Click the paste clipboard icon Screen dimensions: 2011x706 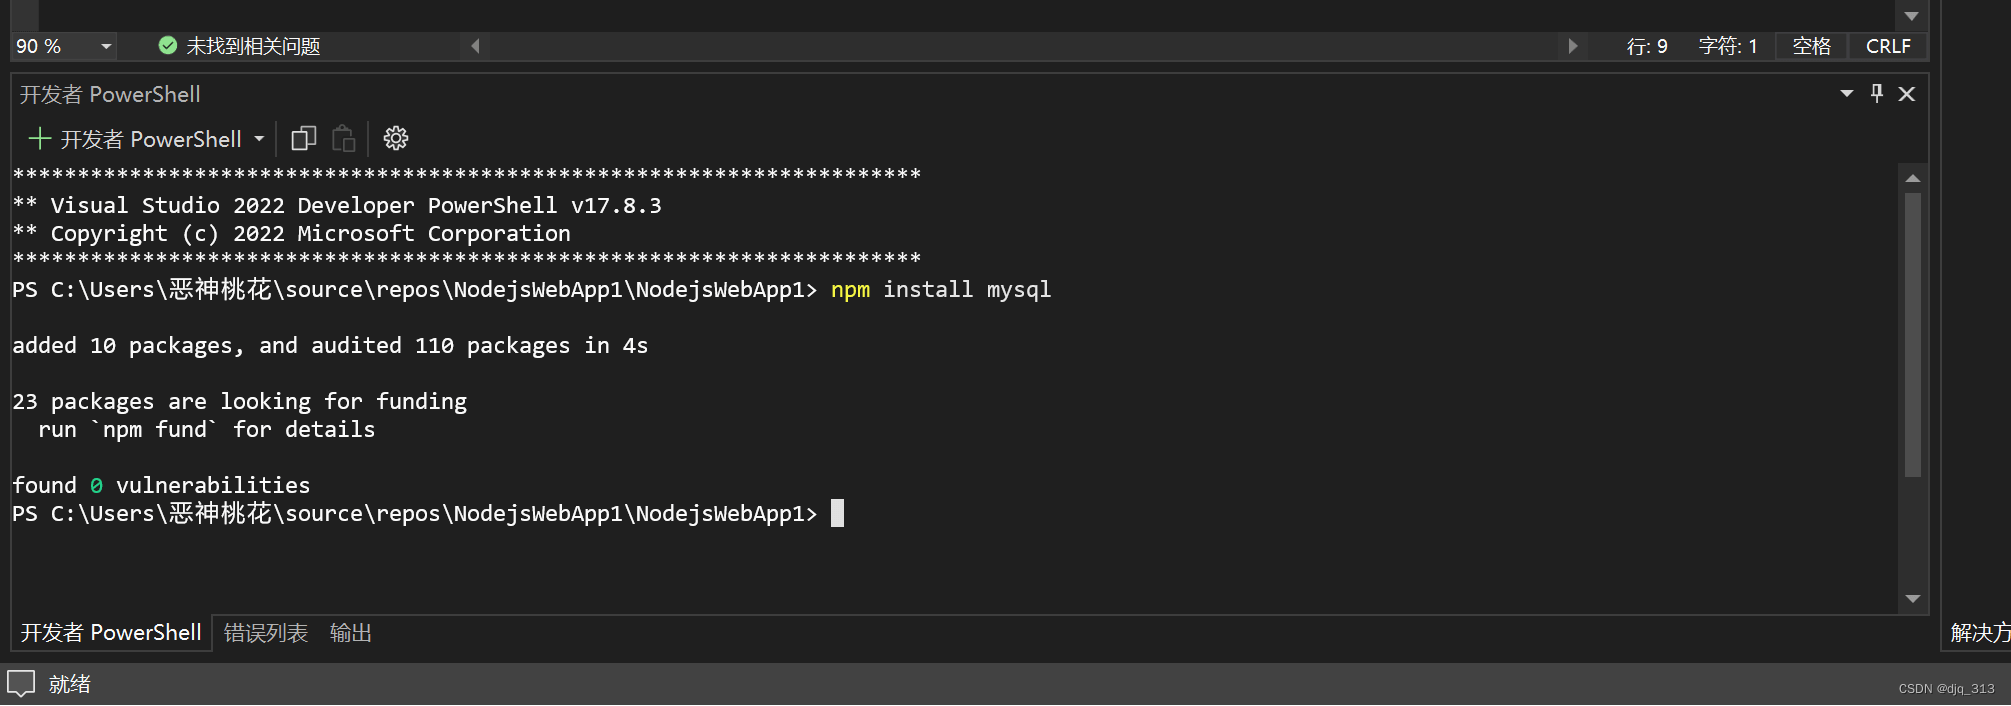[x=343, y=138]
